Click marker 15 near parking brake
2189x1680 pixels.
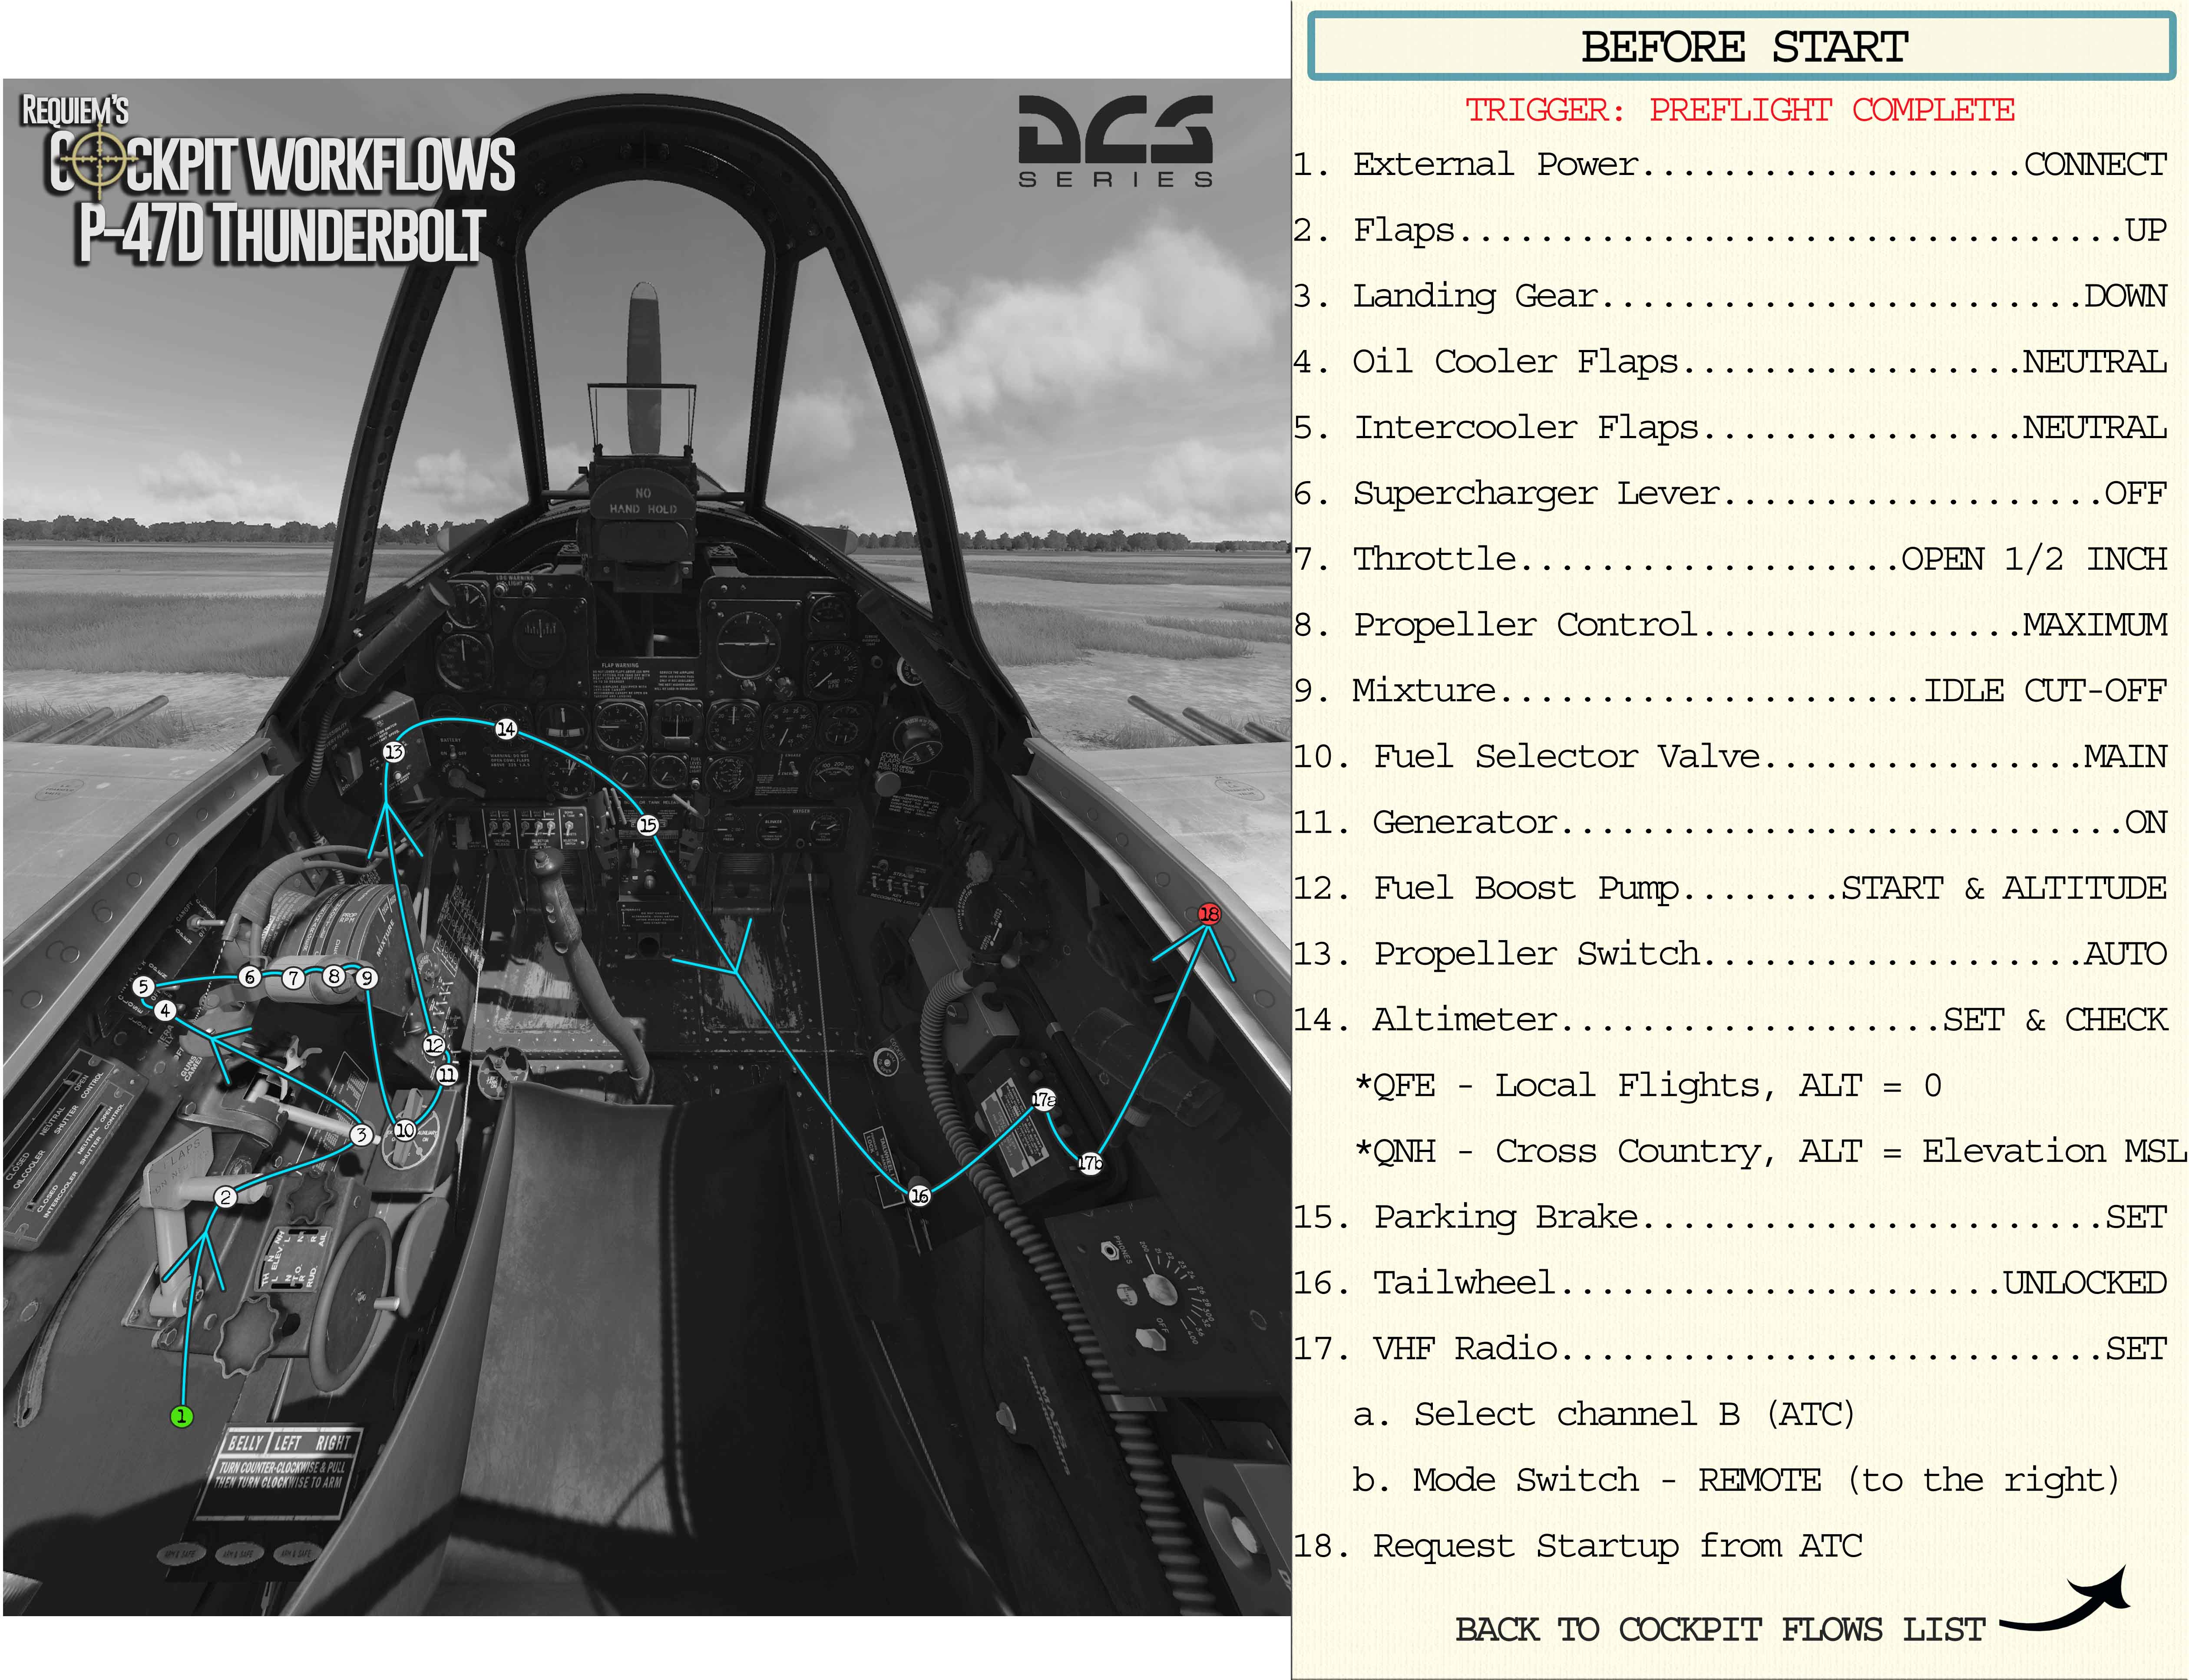point(648,825)
